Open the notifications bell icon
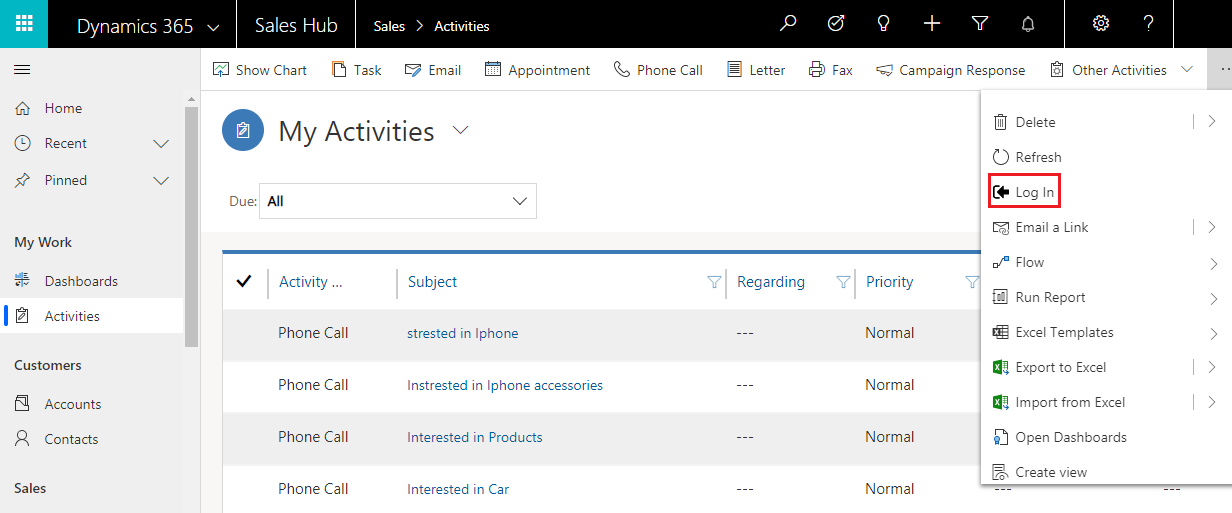Viewport: 1232px width, 513px height. pyautogui.click(x=1028, y=24)
